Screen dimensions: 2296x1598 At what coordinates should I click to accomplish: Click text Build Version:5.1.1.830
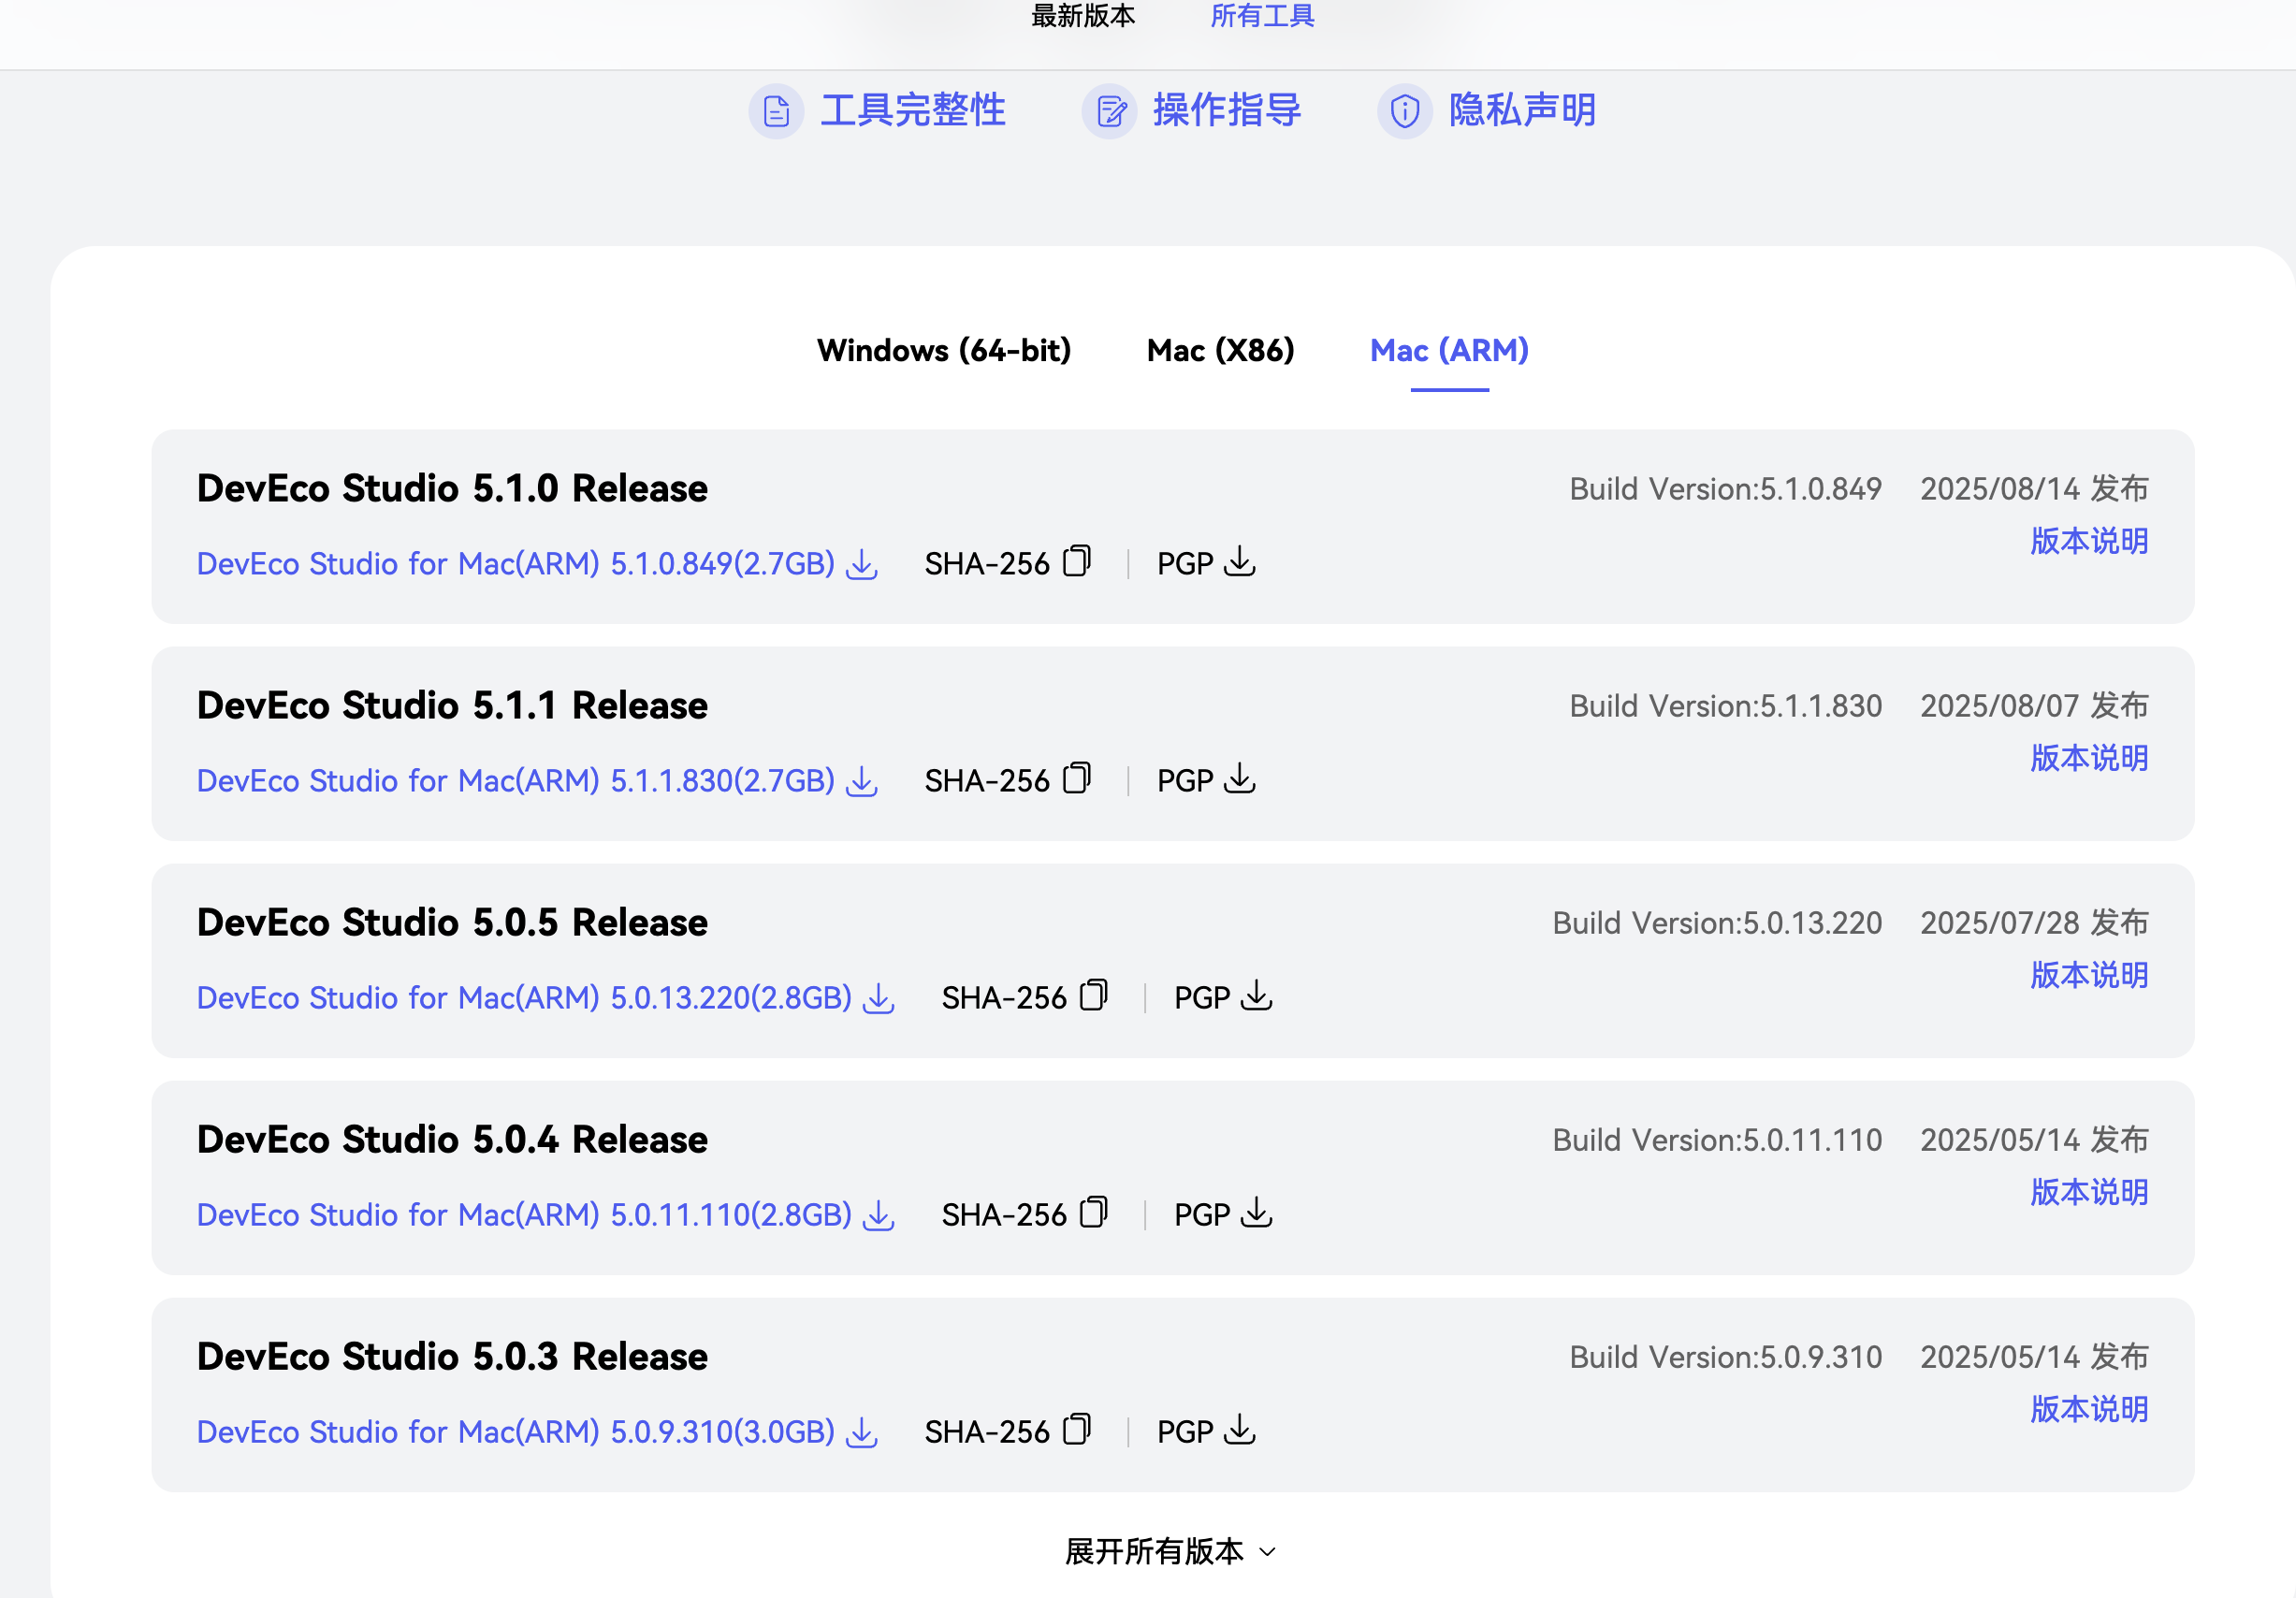[x=1725, y=706]
